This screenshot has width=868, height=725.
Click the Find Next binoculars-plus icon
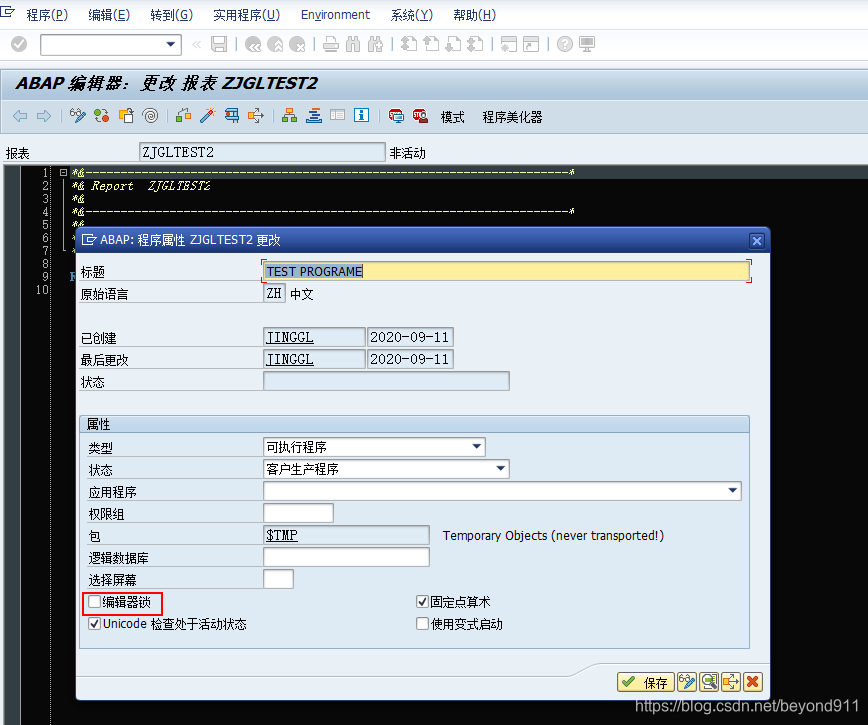pyautogui.click(x=375, y=44)
